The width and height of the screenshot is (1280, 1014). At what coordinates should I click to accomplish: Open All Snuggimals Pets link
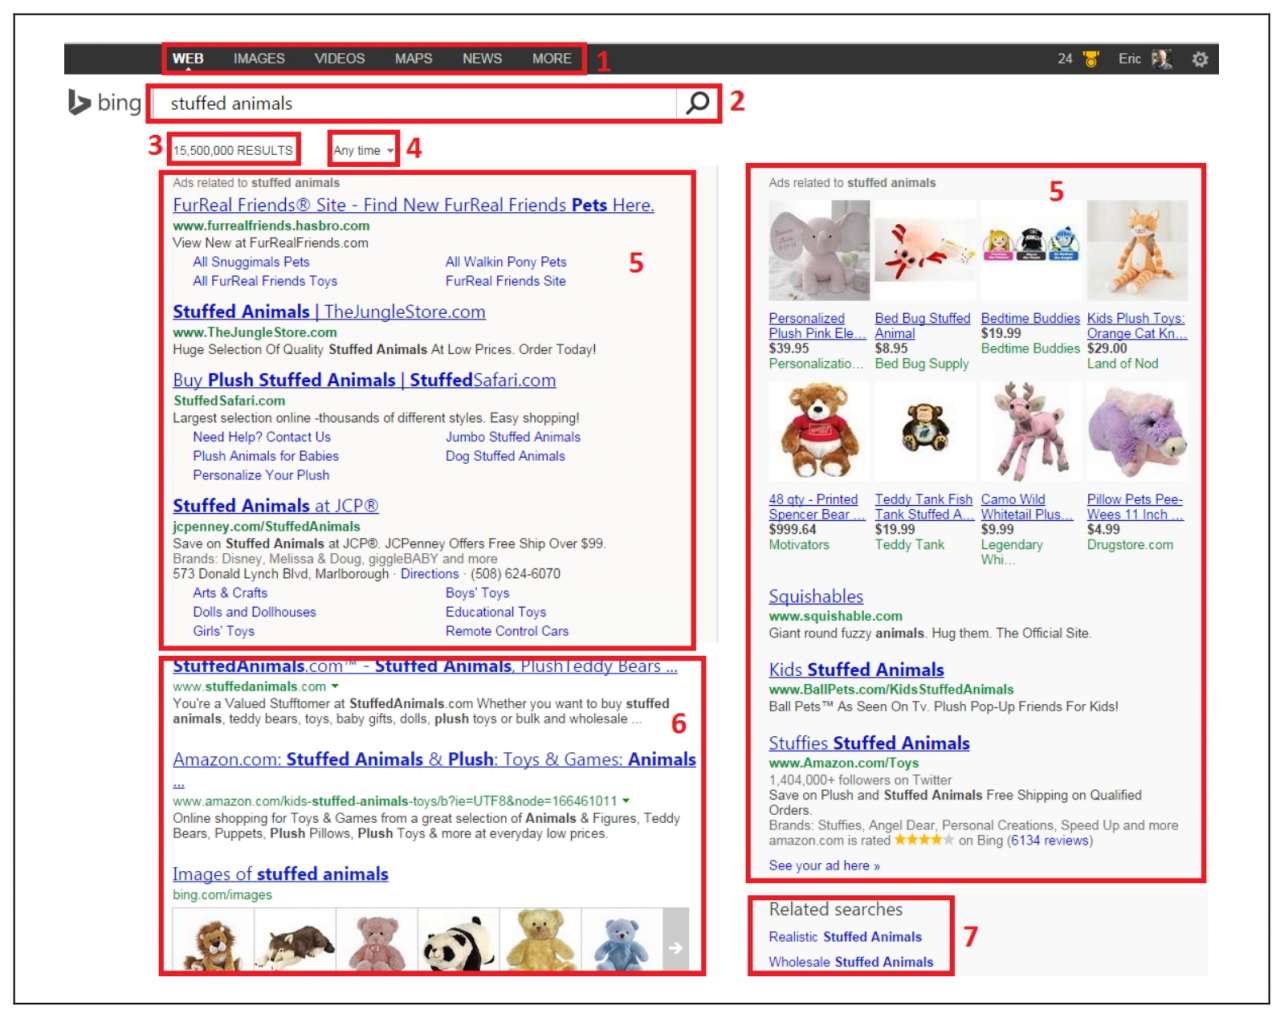pos(251,262)
